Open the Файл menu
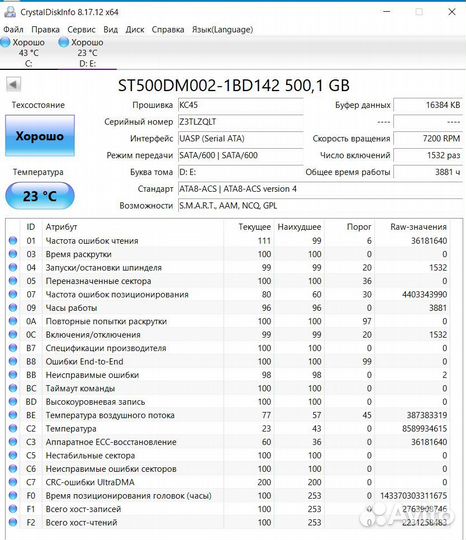 click(13, 30)
